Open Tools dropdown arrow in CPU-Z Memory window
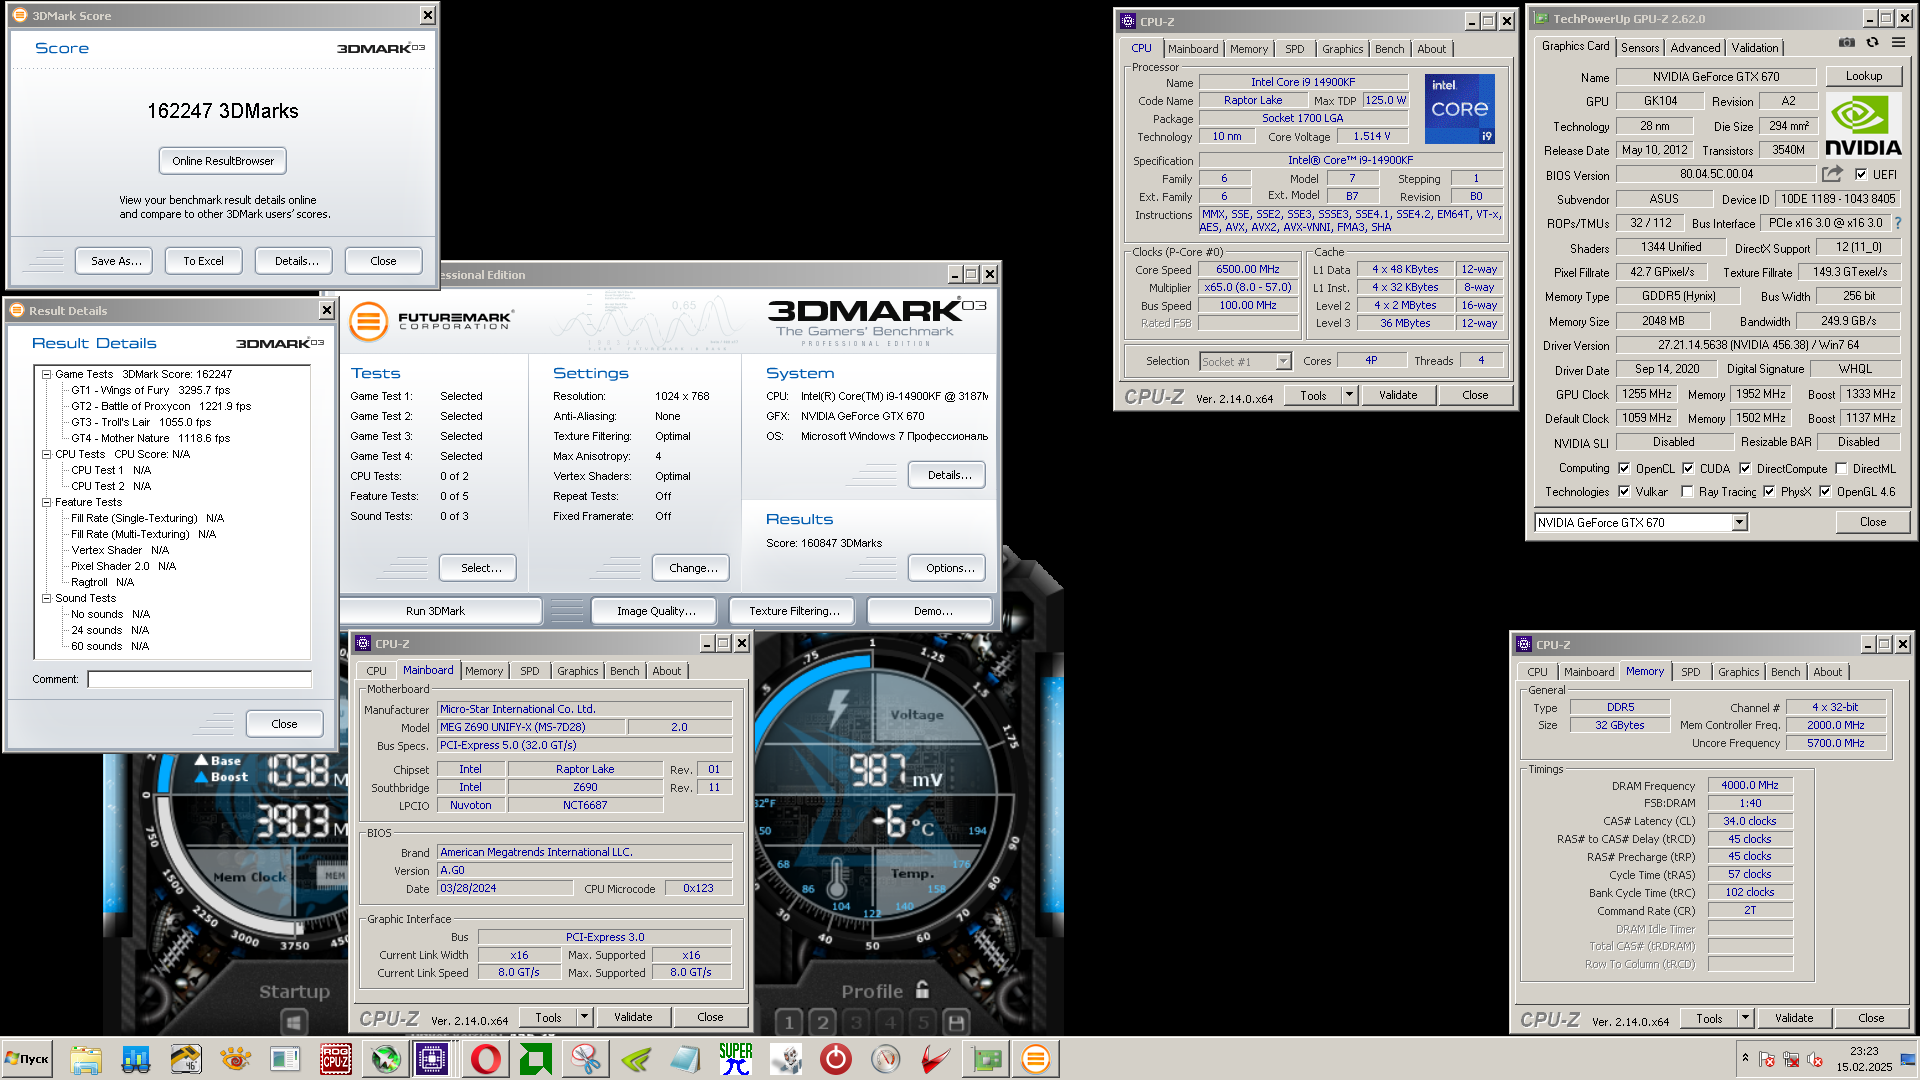Viewport: 1920px width, 1080px height. [1745, 1018]
